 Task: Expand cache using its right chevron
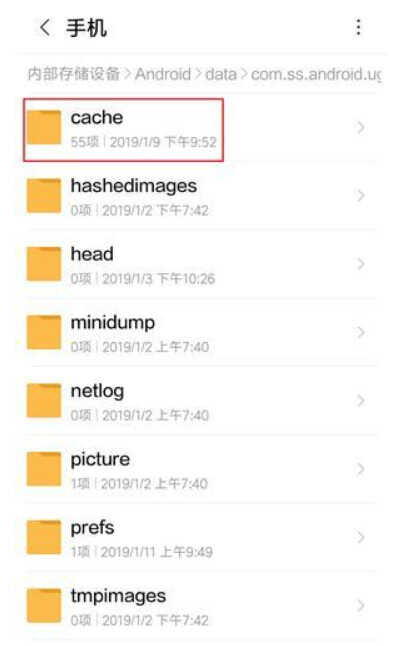pyautogui.click(x=361, y=128)
